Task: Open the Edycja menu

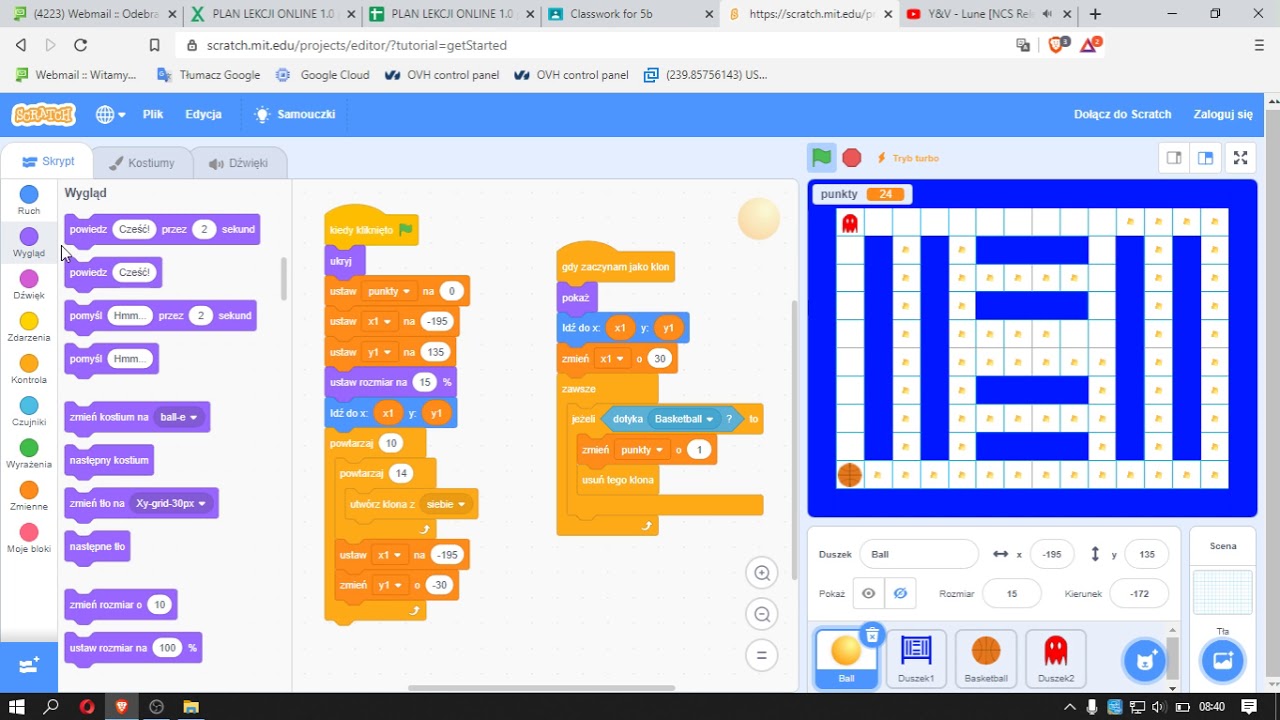Action: [203, 114]
